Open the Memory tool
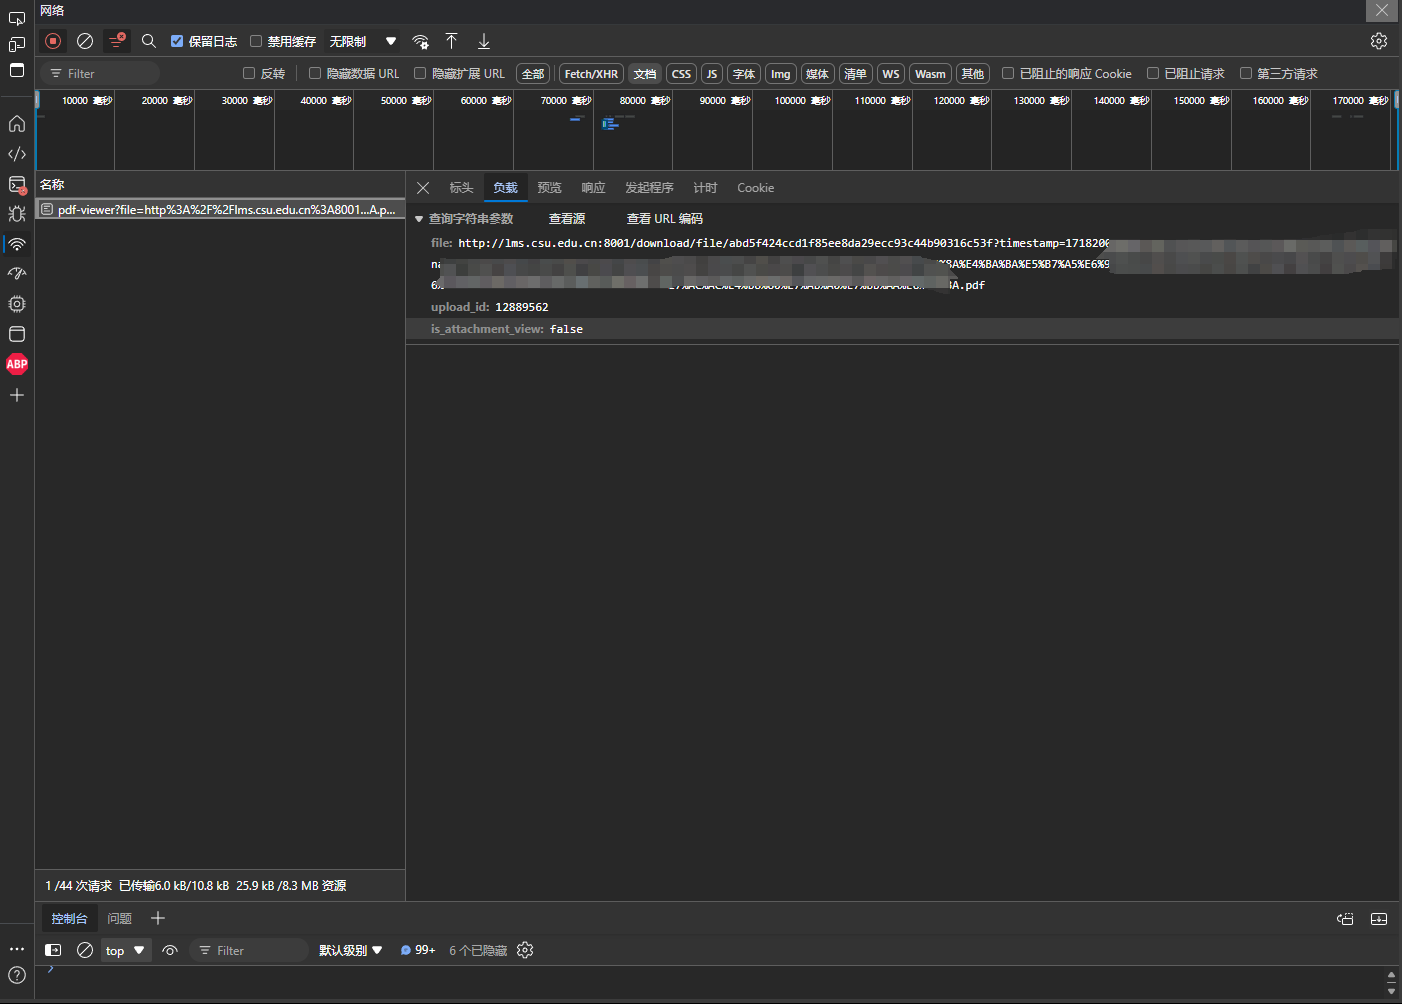The width and height of the screenshot is (1402, 1004). click(x=17, y=304)
